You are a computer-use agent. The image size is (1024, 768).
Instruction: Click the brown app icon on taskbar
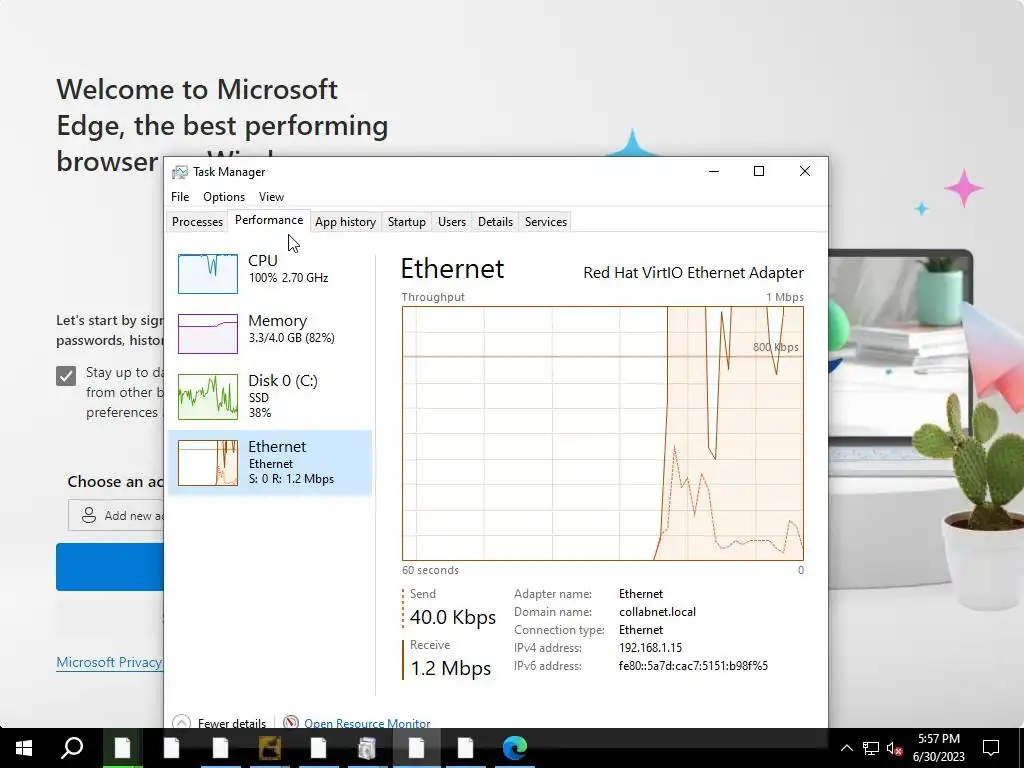[269, 747]
